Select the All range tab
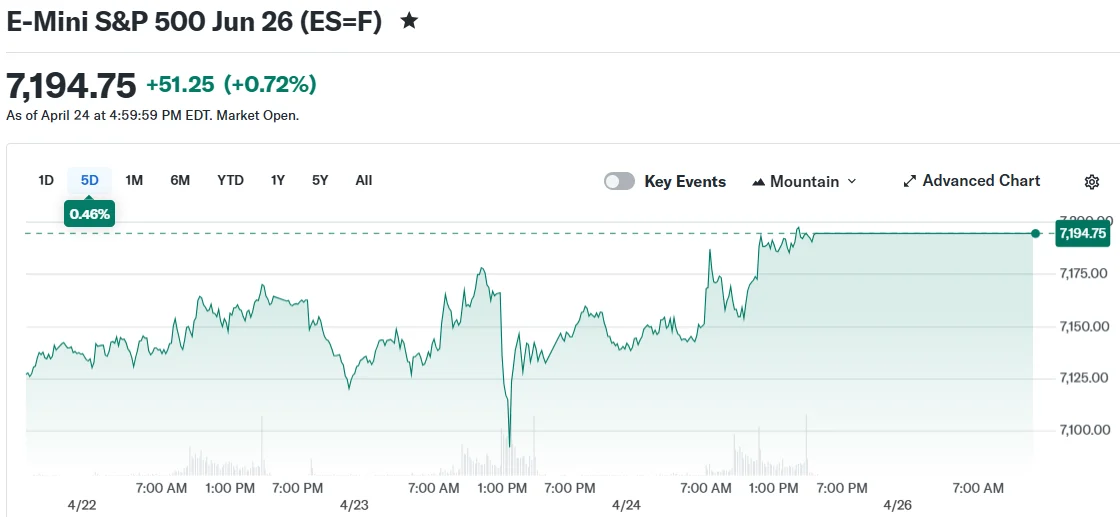This screenshot has height=517, width=1120. pyautogui.click(x=364, y=181)
